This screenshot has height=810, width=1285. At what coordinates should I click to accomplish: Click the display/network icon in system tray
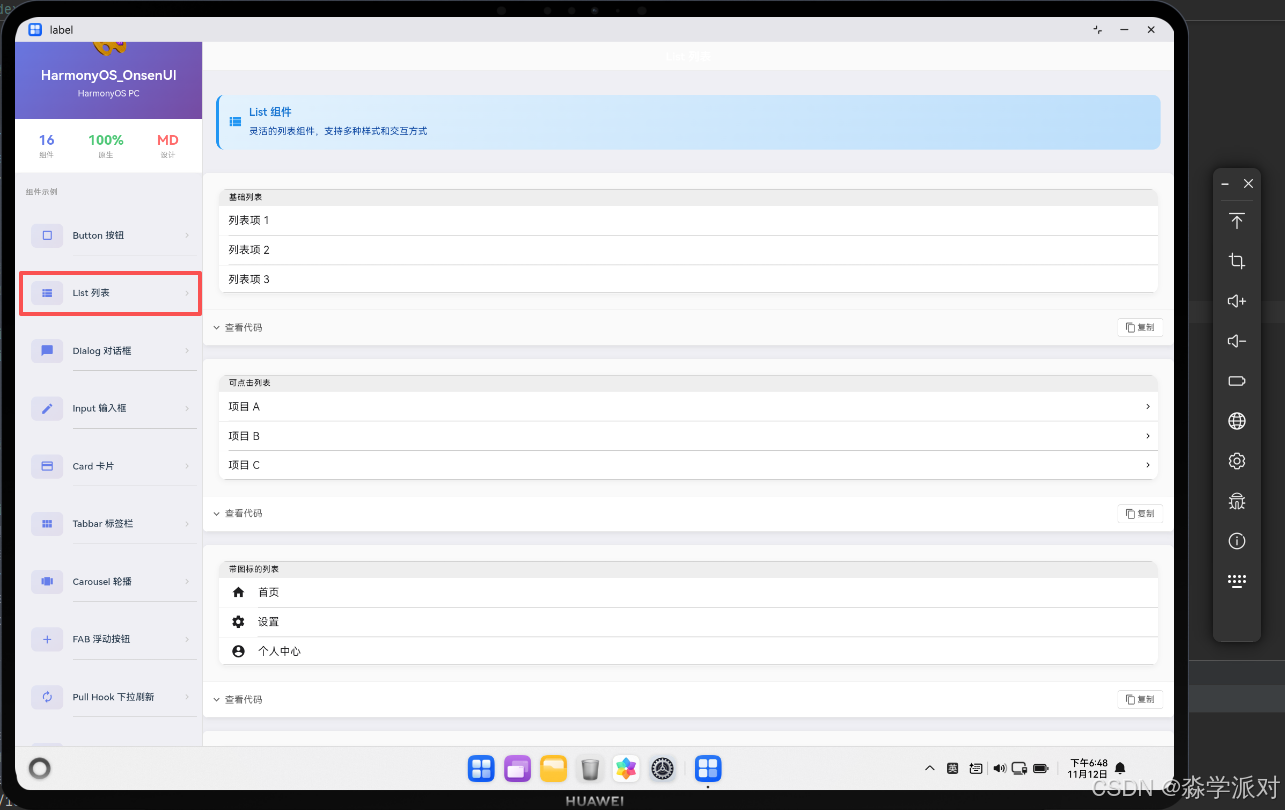(x=1020, y=768)
